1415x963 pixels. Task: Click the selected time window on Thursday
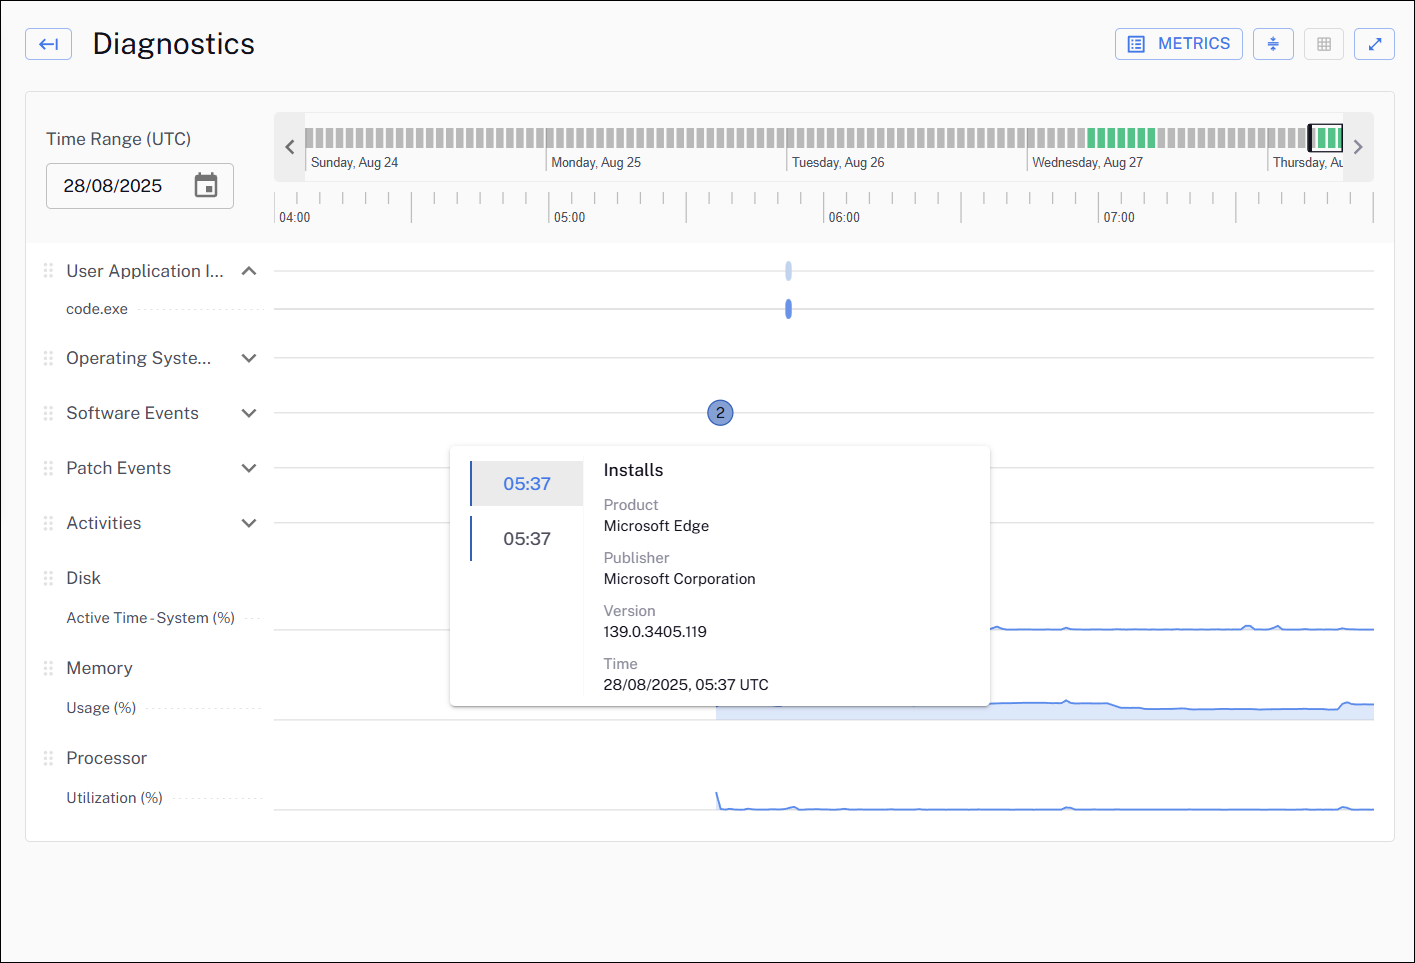click(x=1325, y=138)
